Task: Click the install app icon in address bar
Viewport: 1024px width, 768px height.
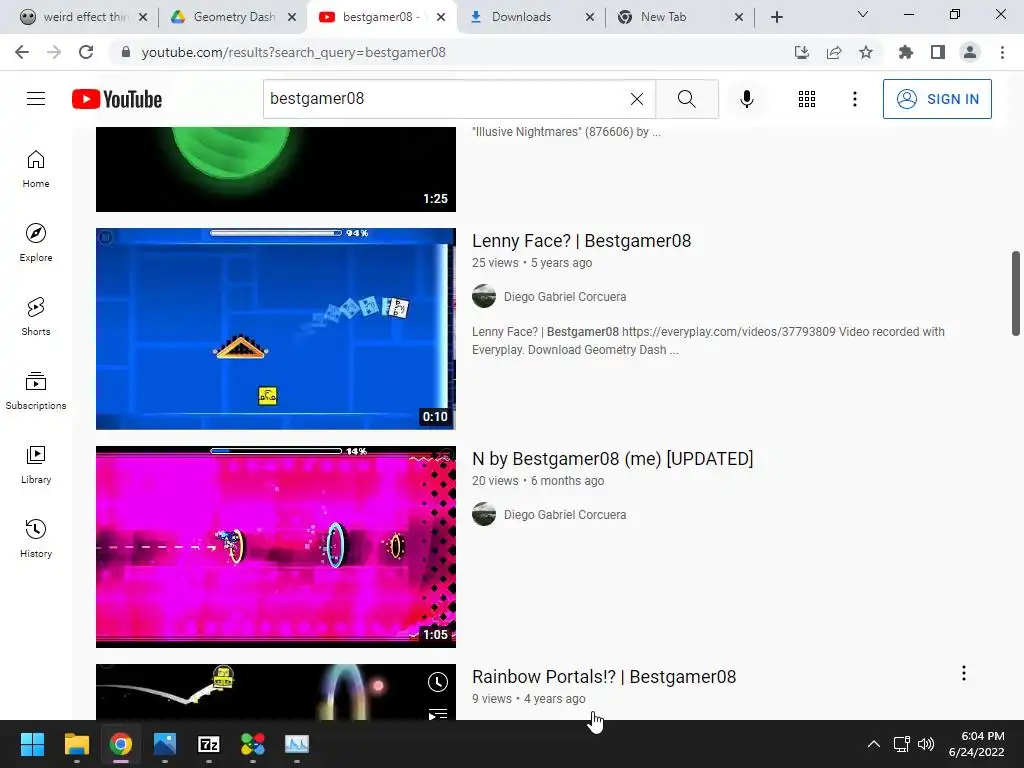Action: pyautogui.click(x=802, y=52)
